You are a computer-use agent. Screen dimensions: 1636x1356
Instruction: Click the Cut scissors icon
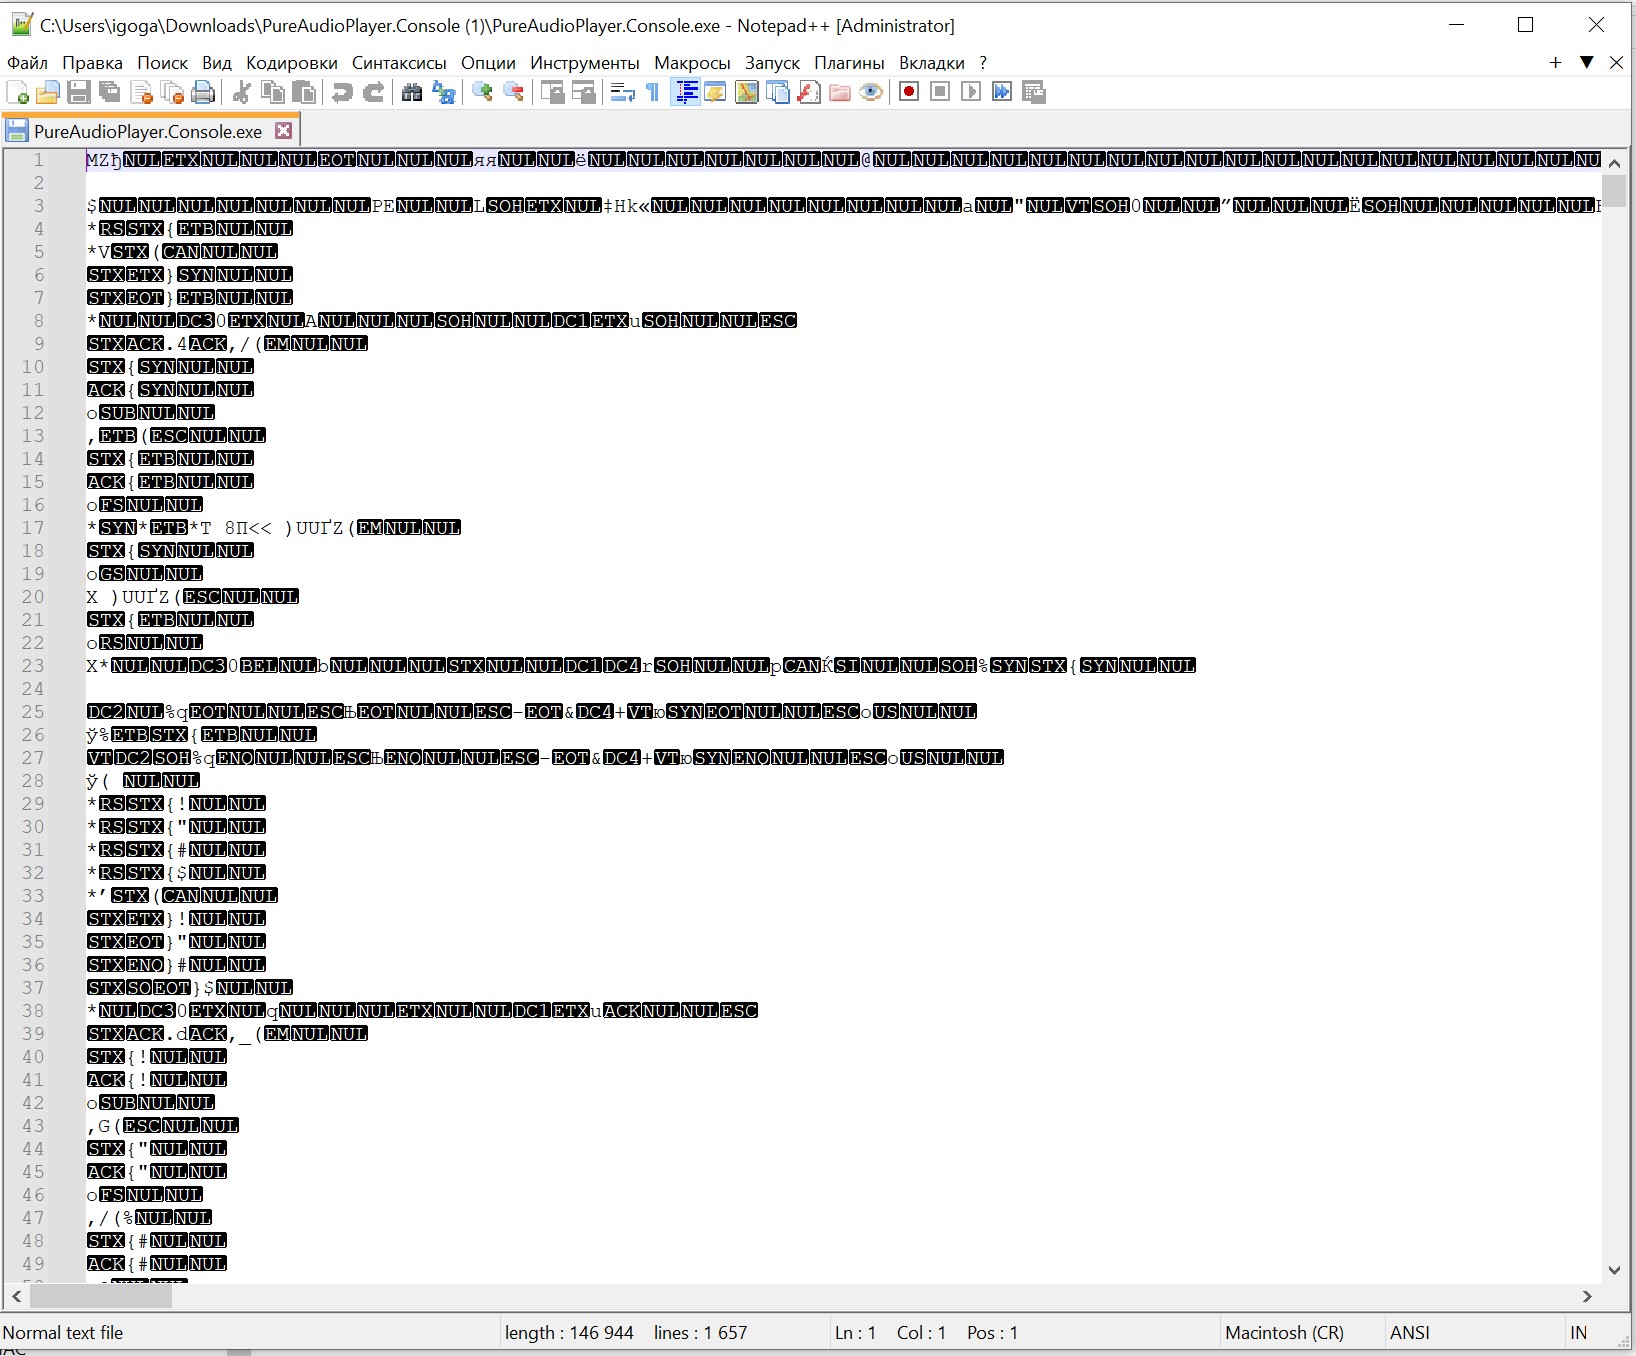pyautogui.click(x=241, y=93)
